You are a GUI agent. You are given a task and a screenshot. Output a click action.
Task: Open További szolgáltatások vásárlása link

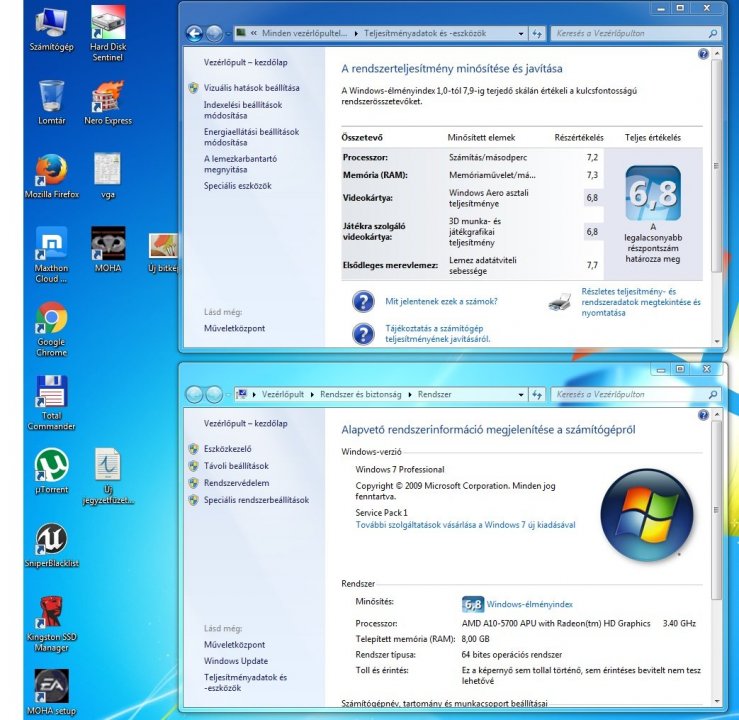point(465,525)
